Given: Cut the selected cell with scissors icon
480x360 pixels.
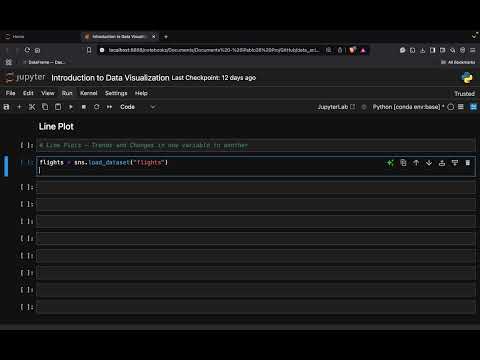Looking at the screenshot, I should (32, 107).
